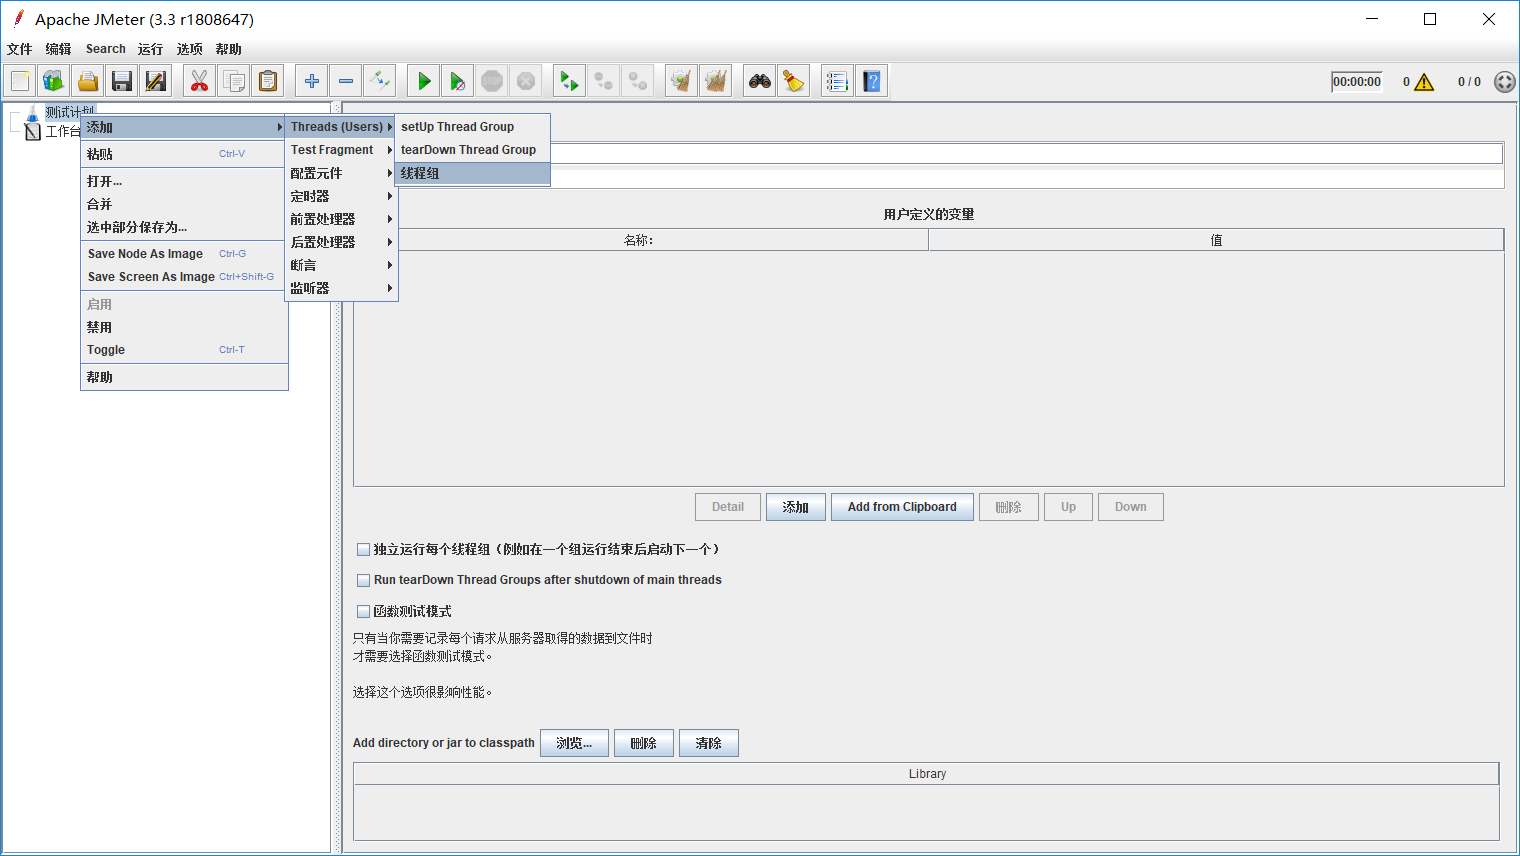Save the test plan with disk icon
This screenshot has width=1520, height=856.
click(x=121, y=80)
